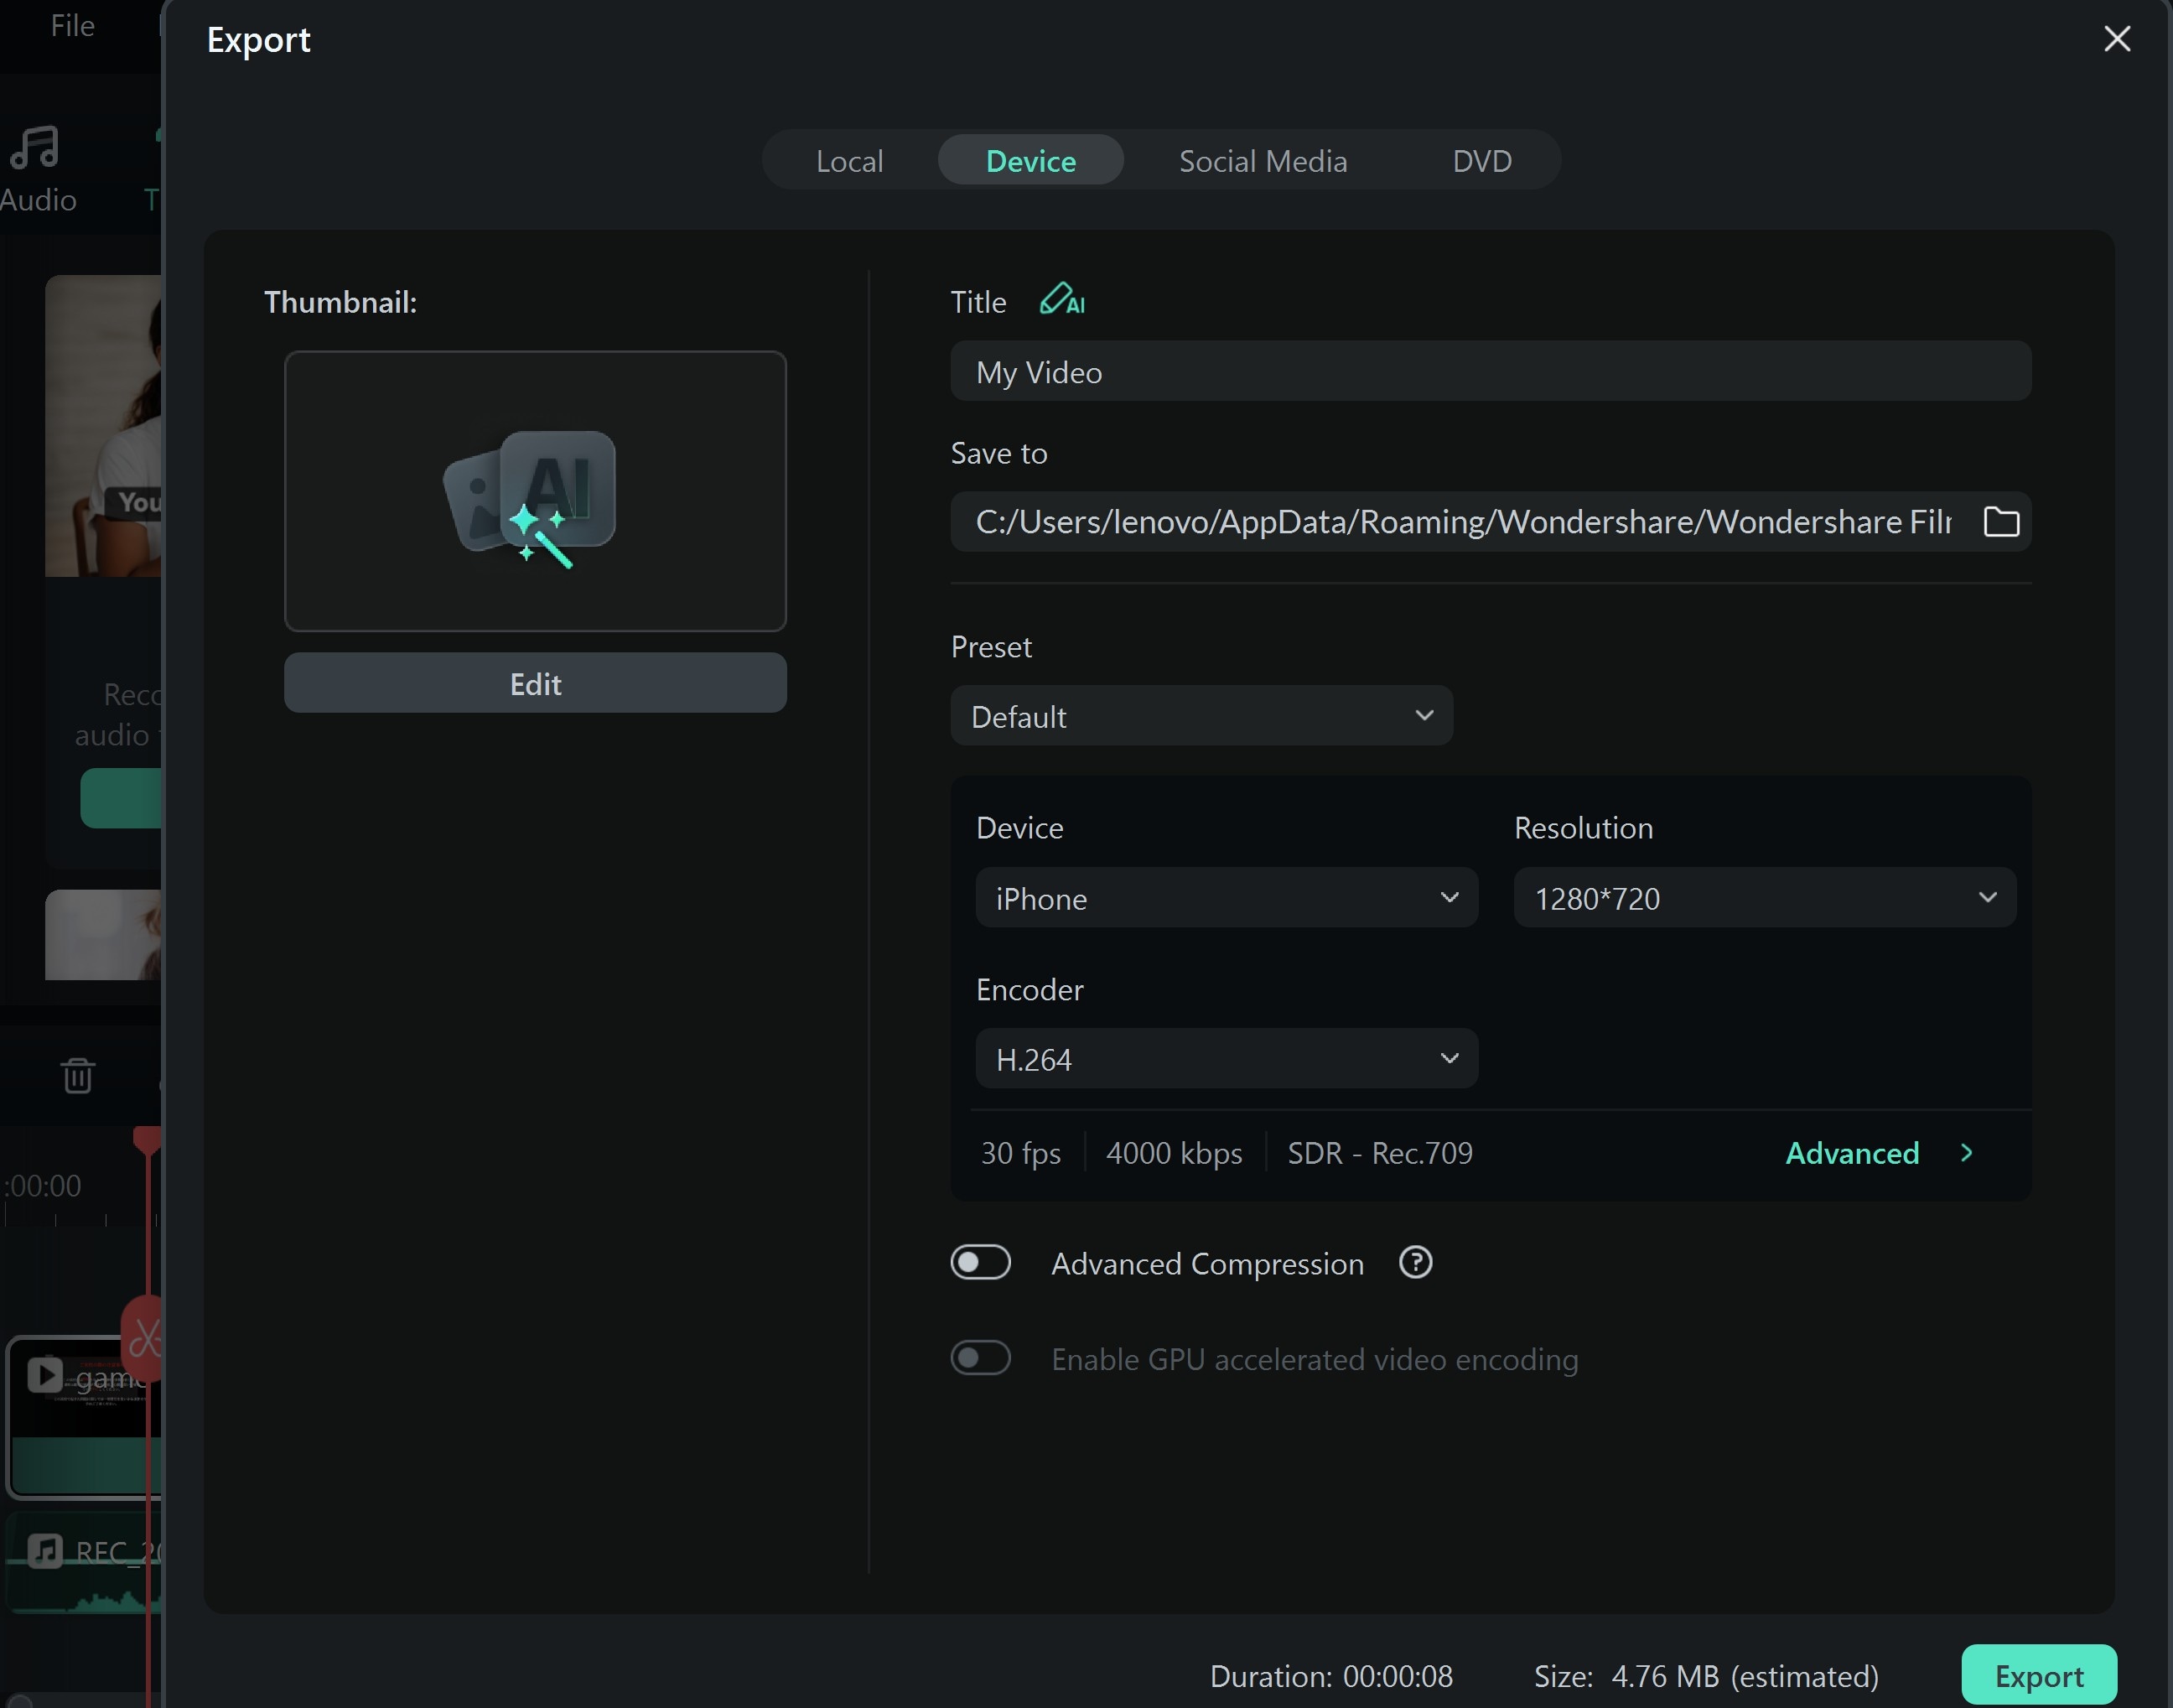Close the Export dialog with X
Image resolution: width=2173 pixels, height=1708 pixels.
[2117, 39]
